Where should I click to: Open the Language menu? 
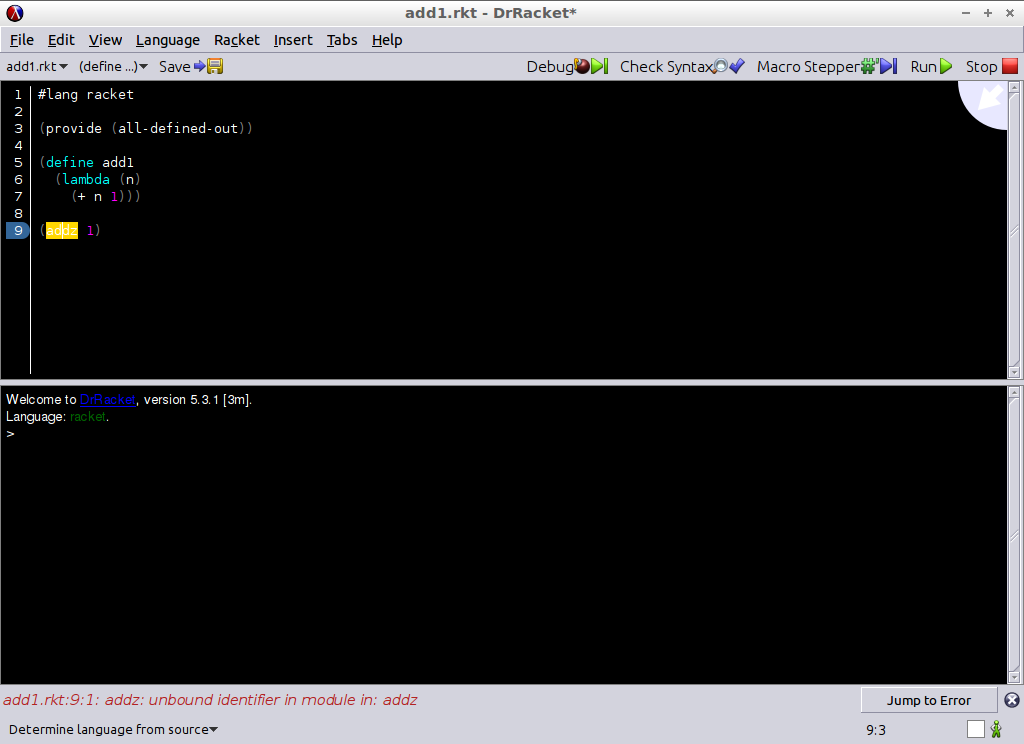(168, 40)
